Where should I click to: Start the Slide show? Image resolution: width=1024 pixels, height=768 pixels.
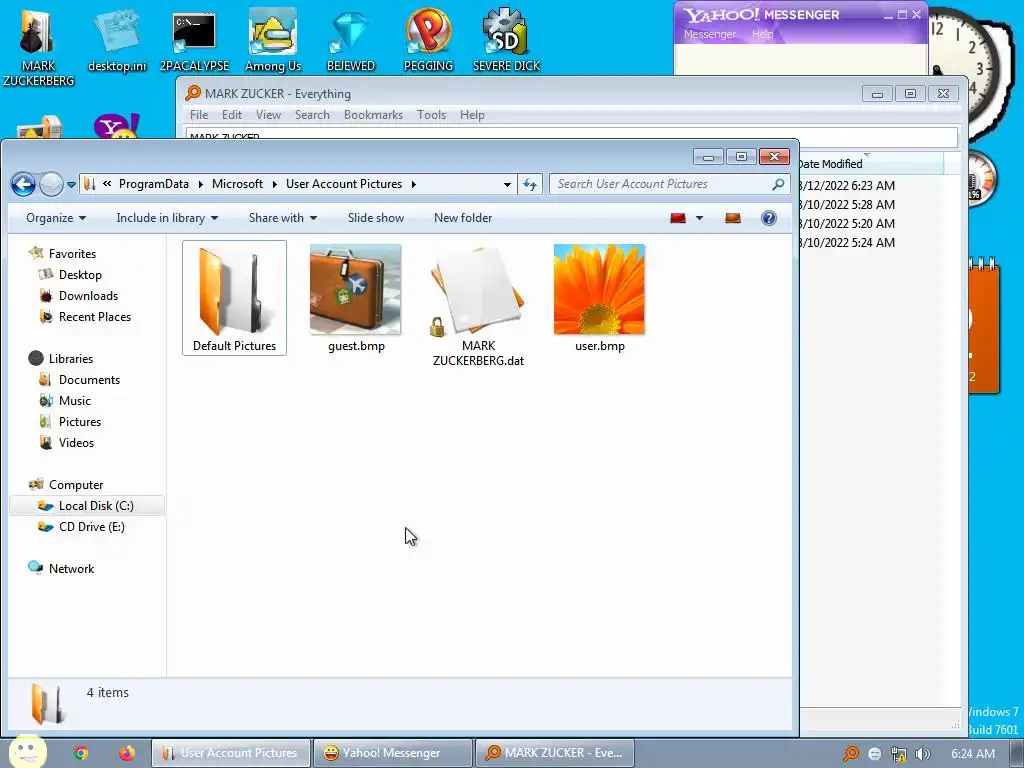click(376, 218)
